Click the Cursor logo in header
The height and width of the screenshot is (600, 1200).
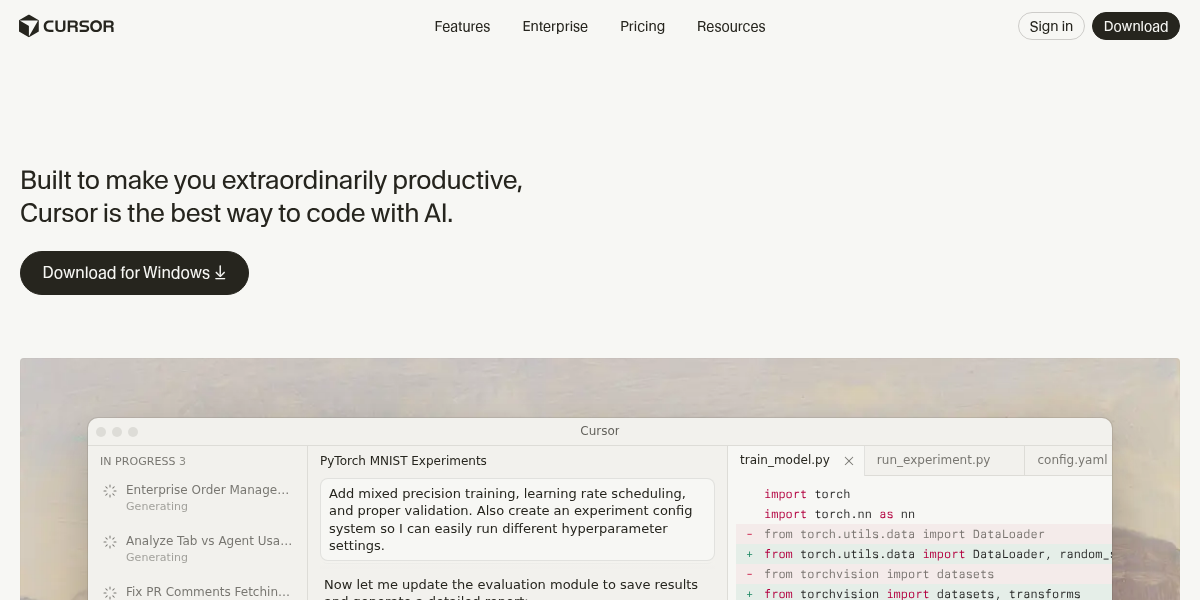66,26
